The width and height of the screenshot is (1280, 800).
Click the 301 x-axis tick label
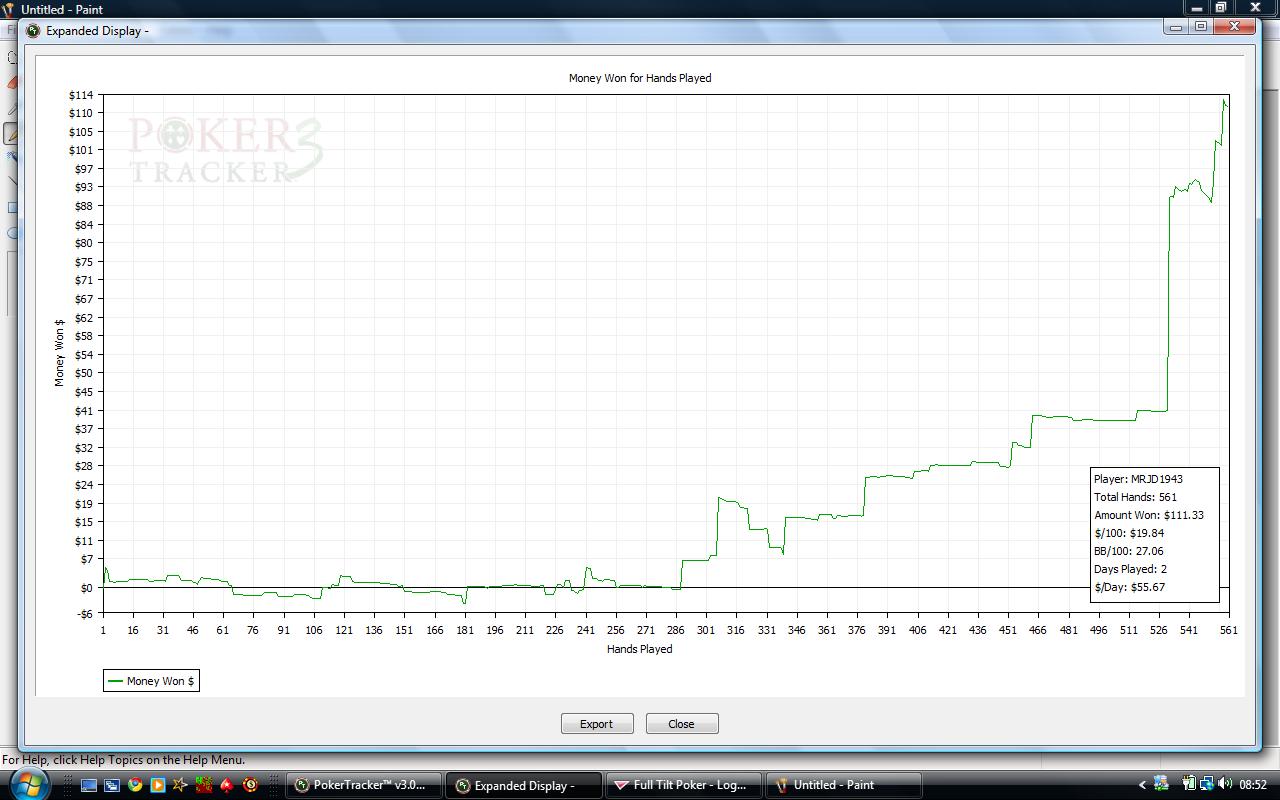coord(706,630)
